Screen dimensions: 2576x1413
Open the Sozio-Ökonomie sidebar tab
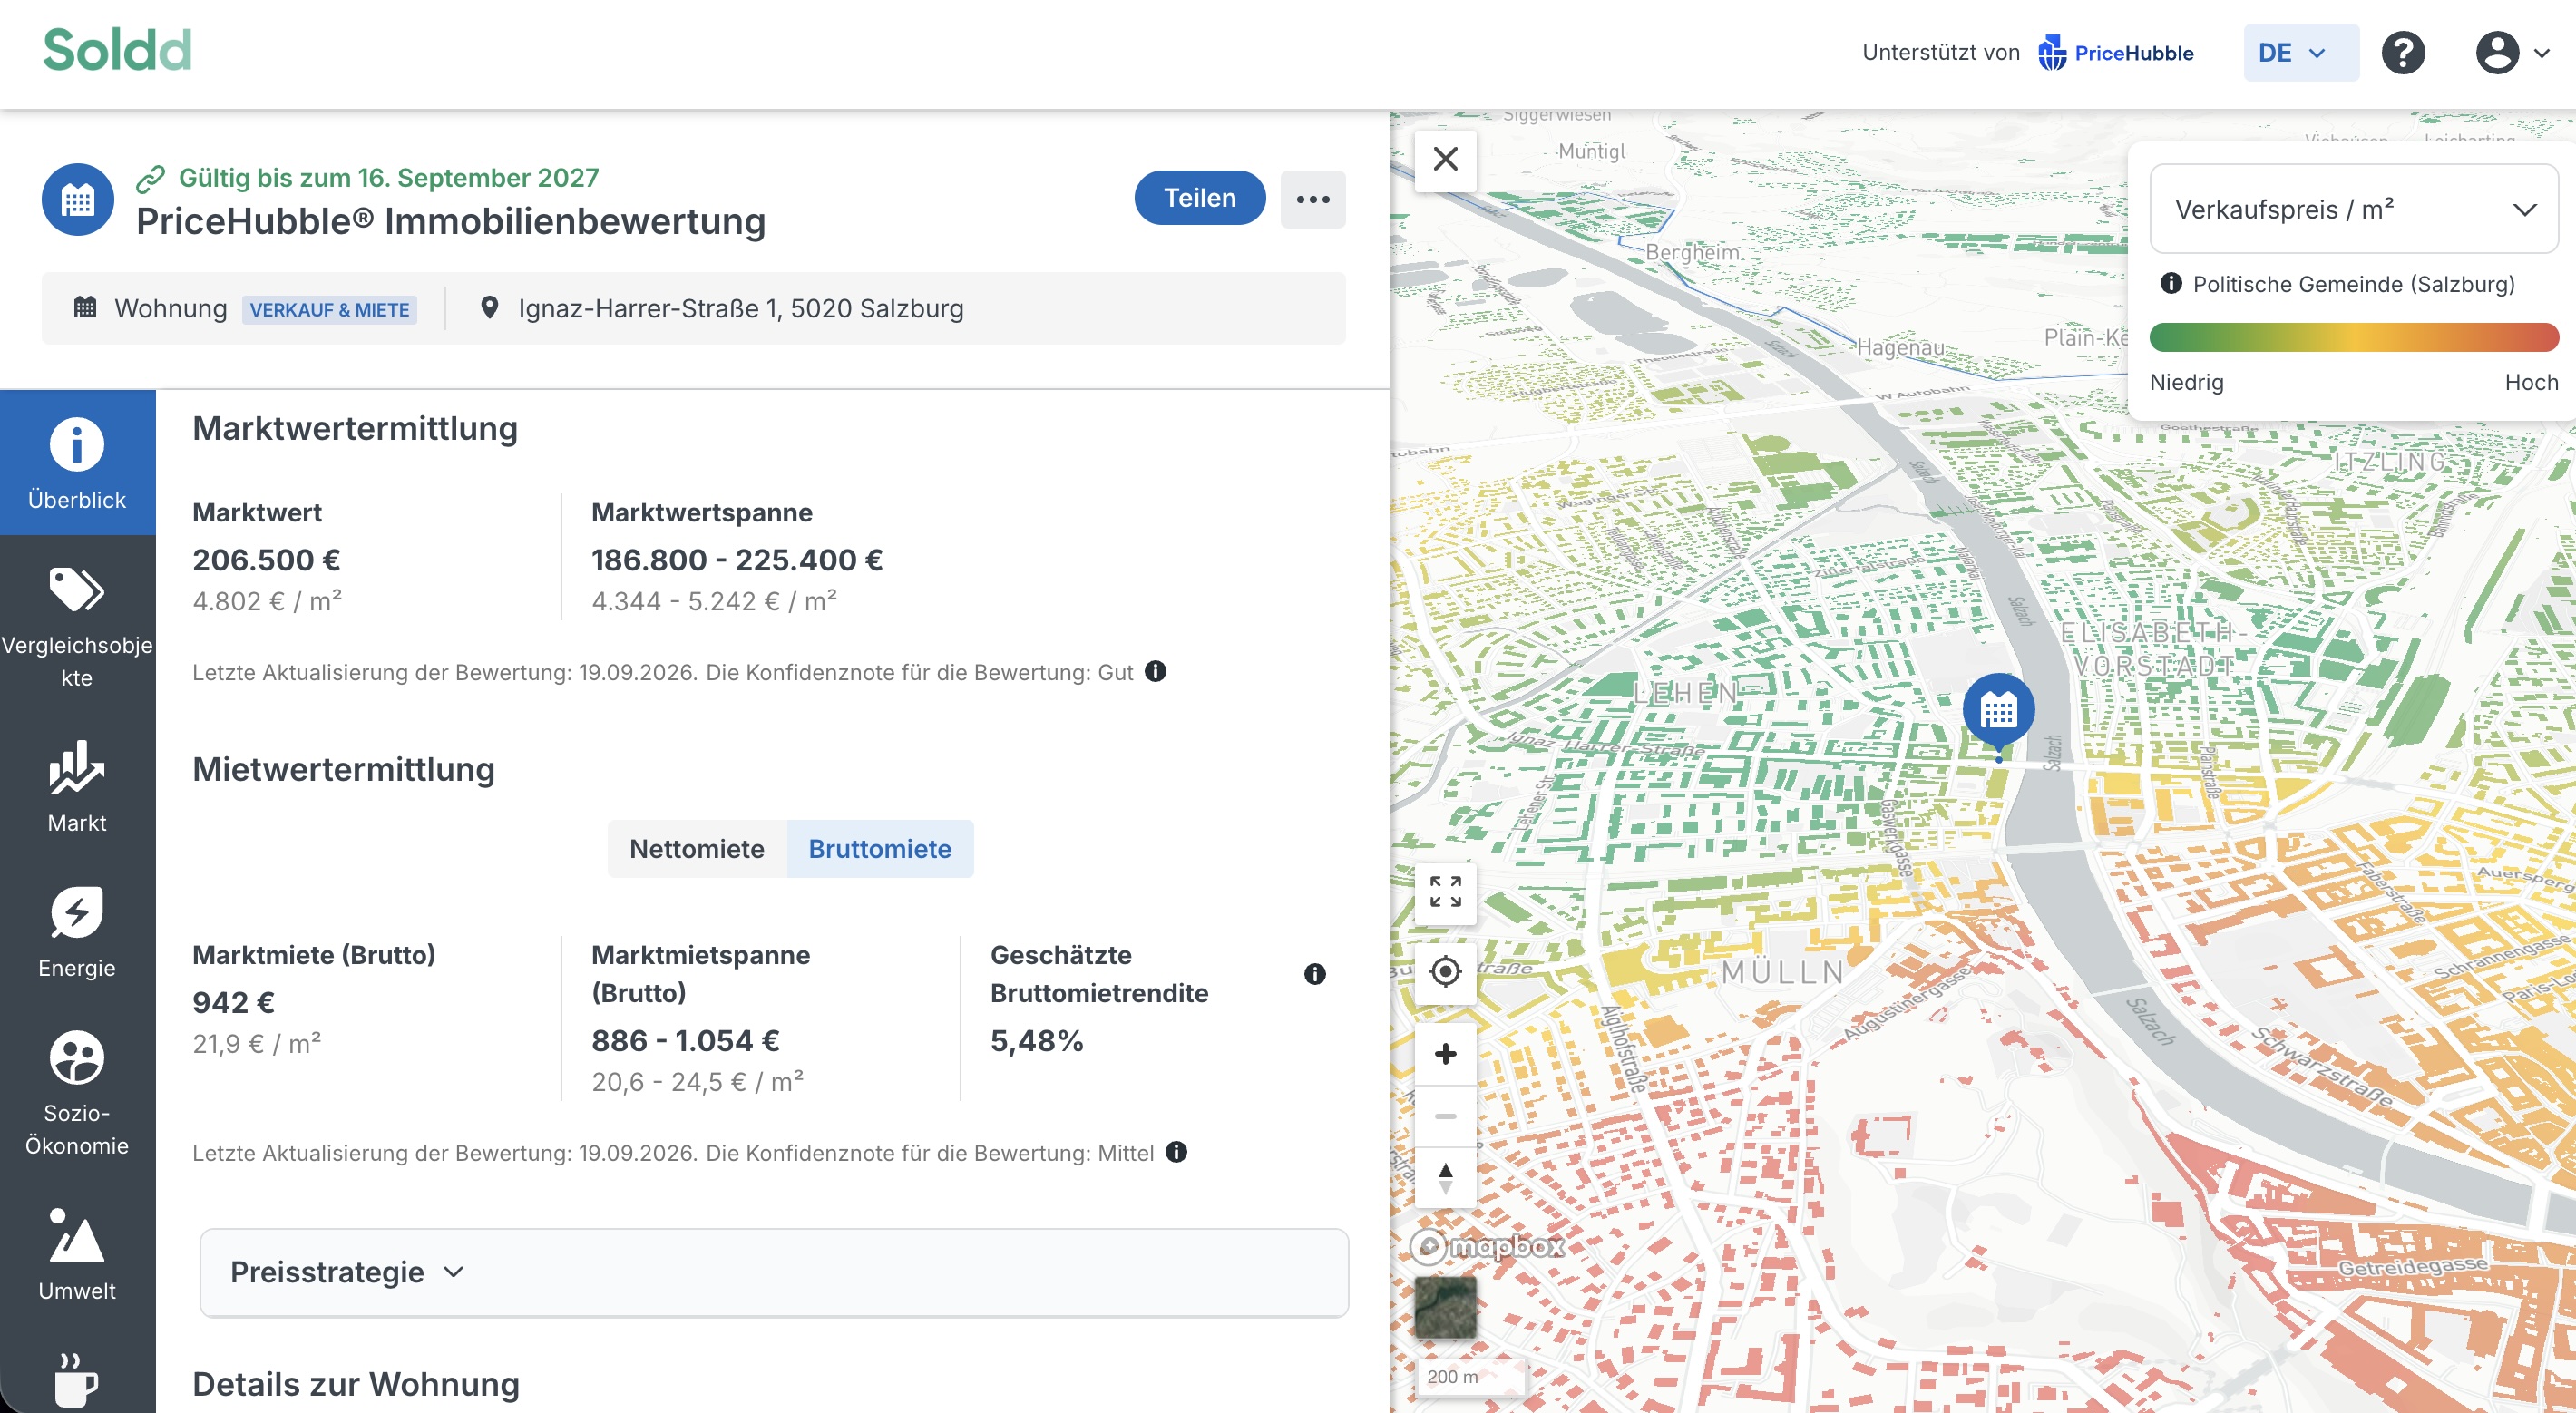point(77,1093)
